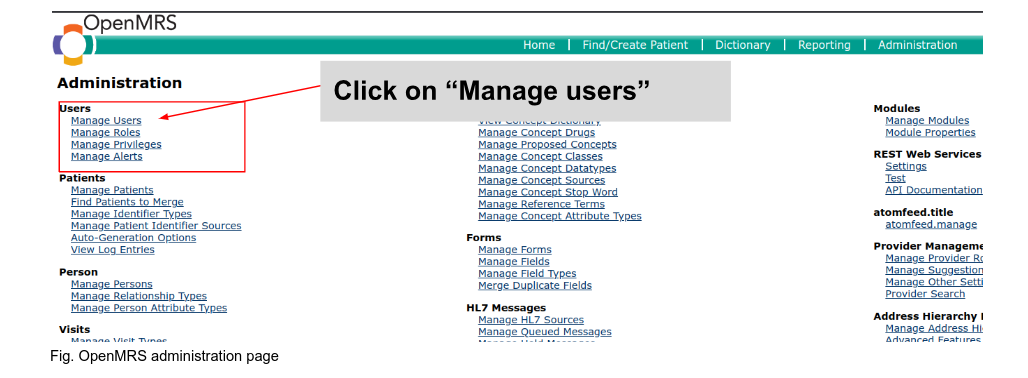The width and height of the screenshot is (1028, 378).
Task: Open Find/Create Patient in the top navigation
Action: coord(635,45)
